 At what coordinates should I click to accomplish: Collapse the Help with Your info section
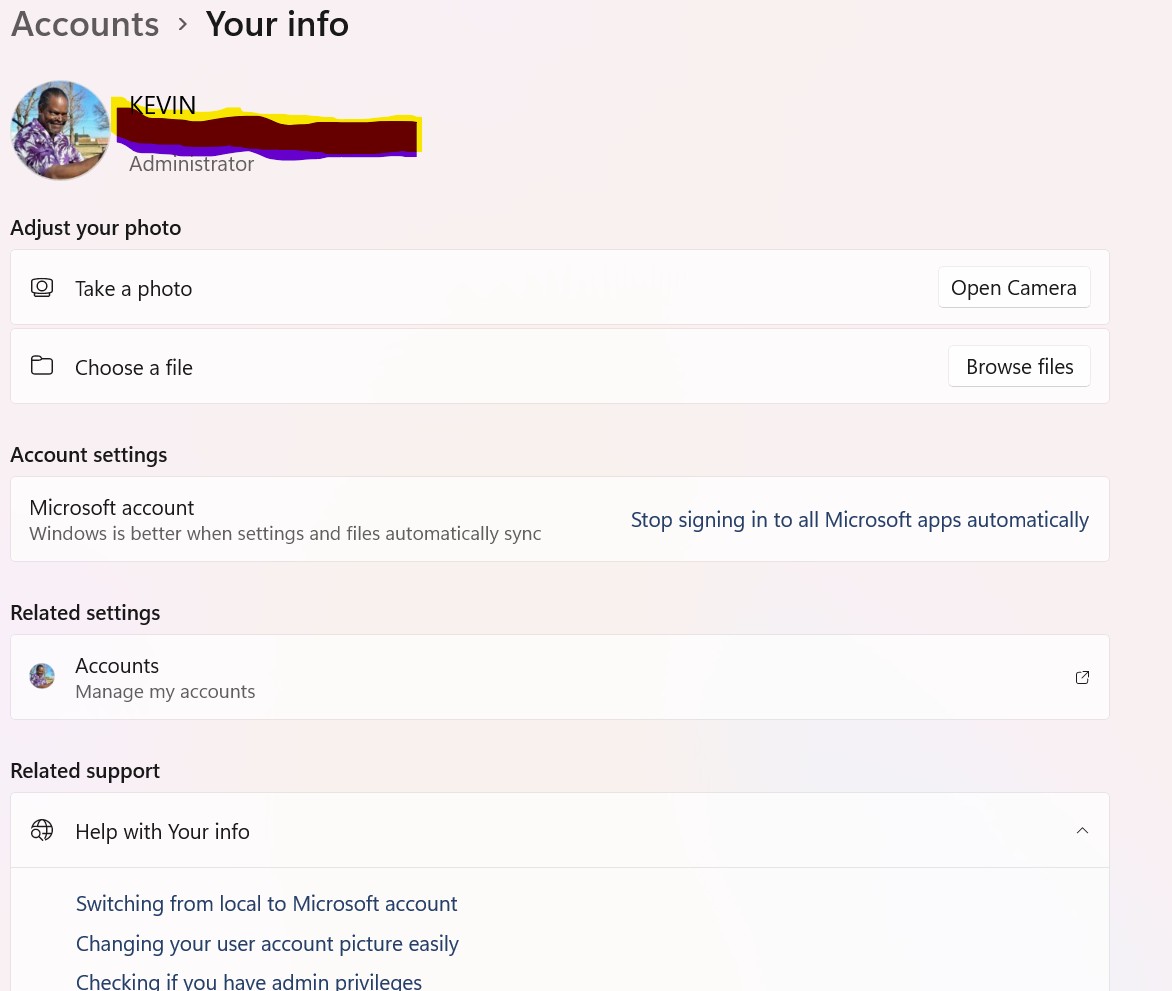point(1082,830)
